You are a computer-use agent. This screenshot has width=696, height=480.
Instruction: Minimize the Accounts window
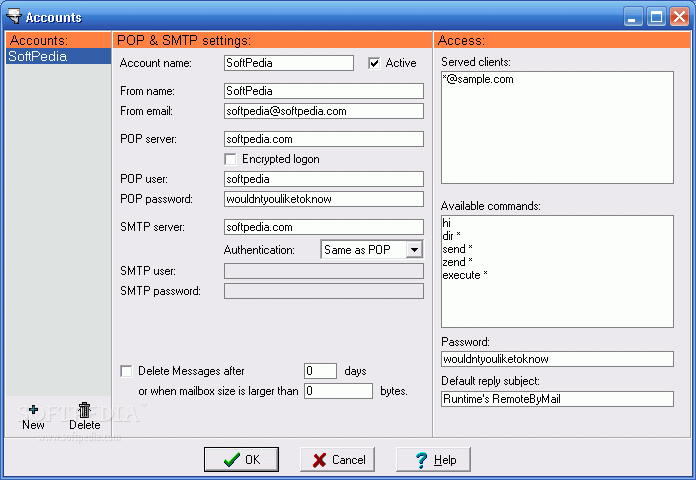(x=633, y=17)
